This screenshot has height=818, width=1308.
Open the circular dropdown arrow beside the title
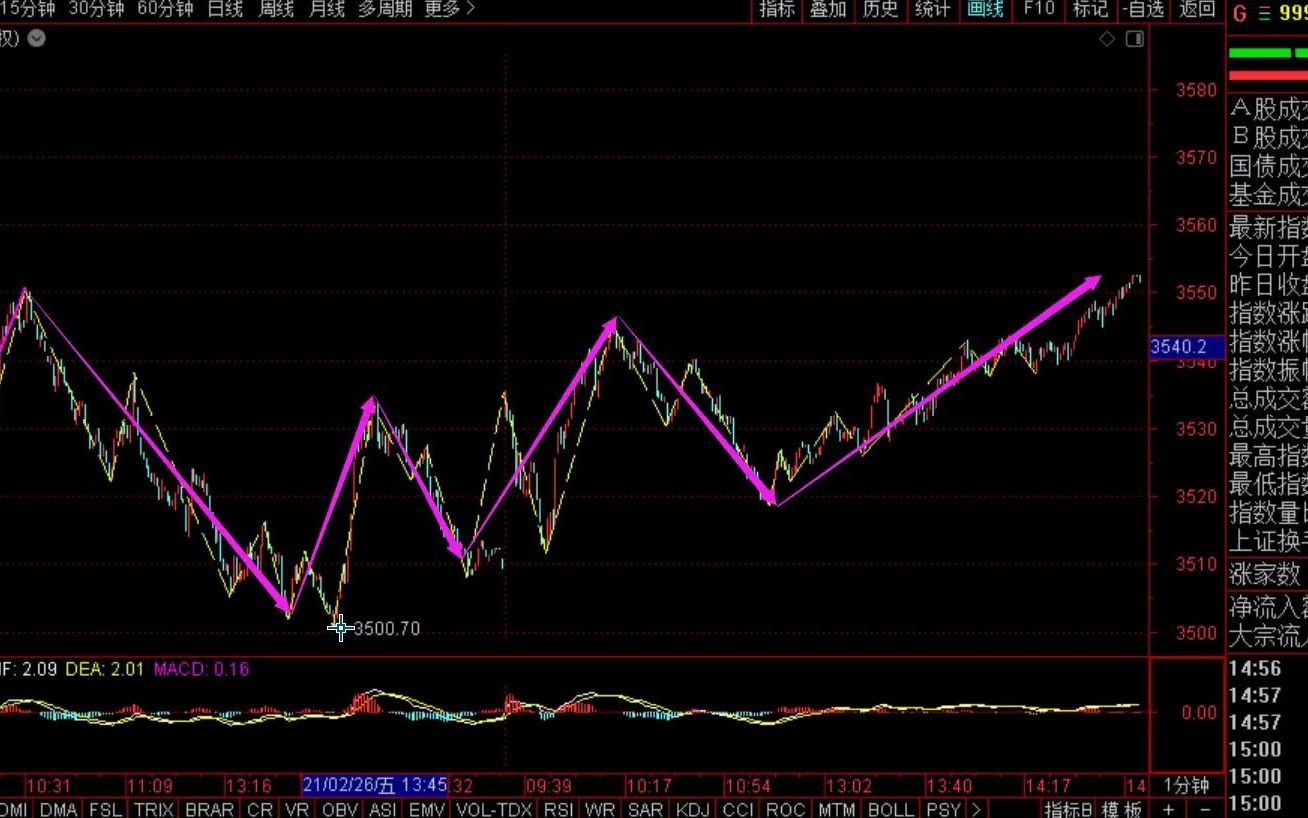(36, 39)
